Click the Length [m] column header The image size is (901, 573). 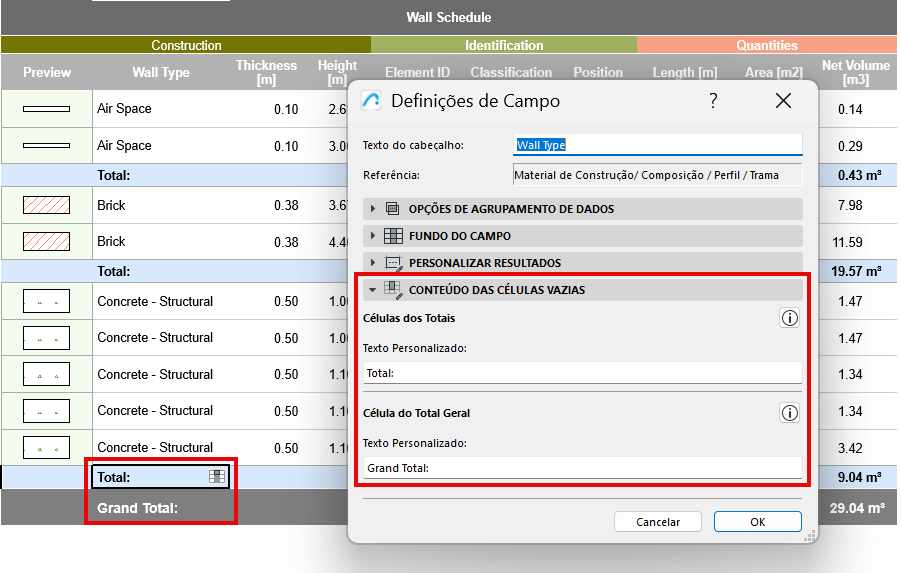click(684, 72)
